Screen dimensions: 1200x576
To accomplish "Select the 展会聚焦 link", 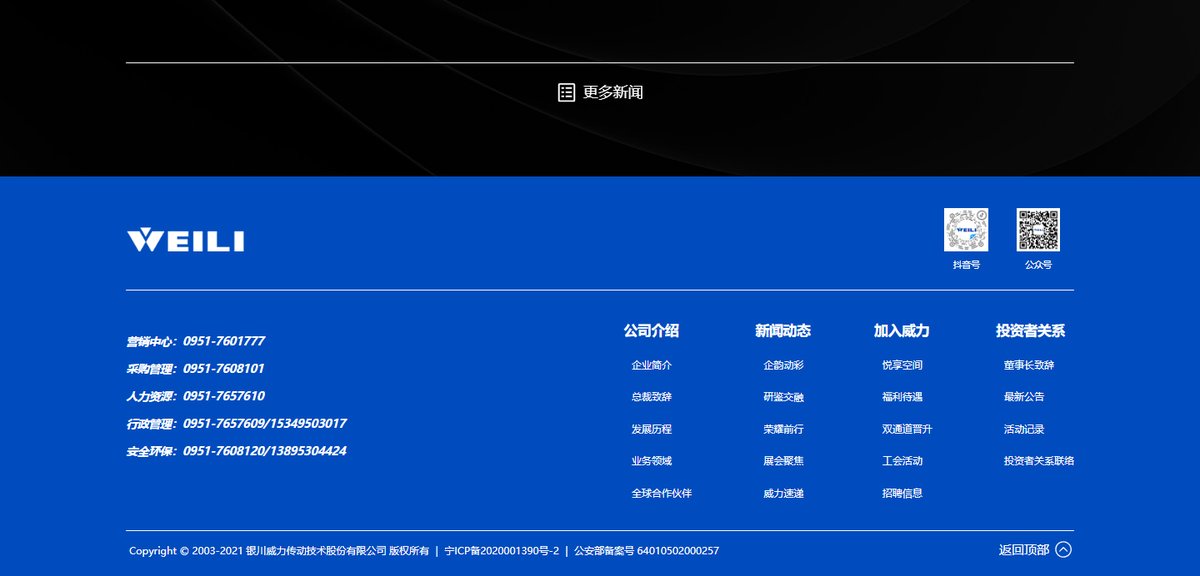I will [783, 461].
